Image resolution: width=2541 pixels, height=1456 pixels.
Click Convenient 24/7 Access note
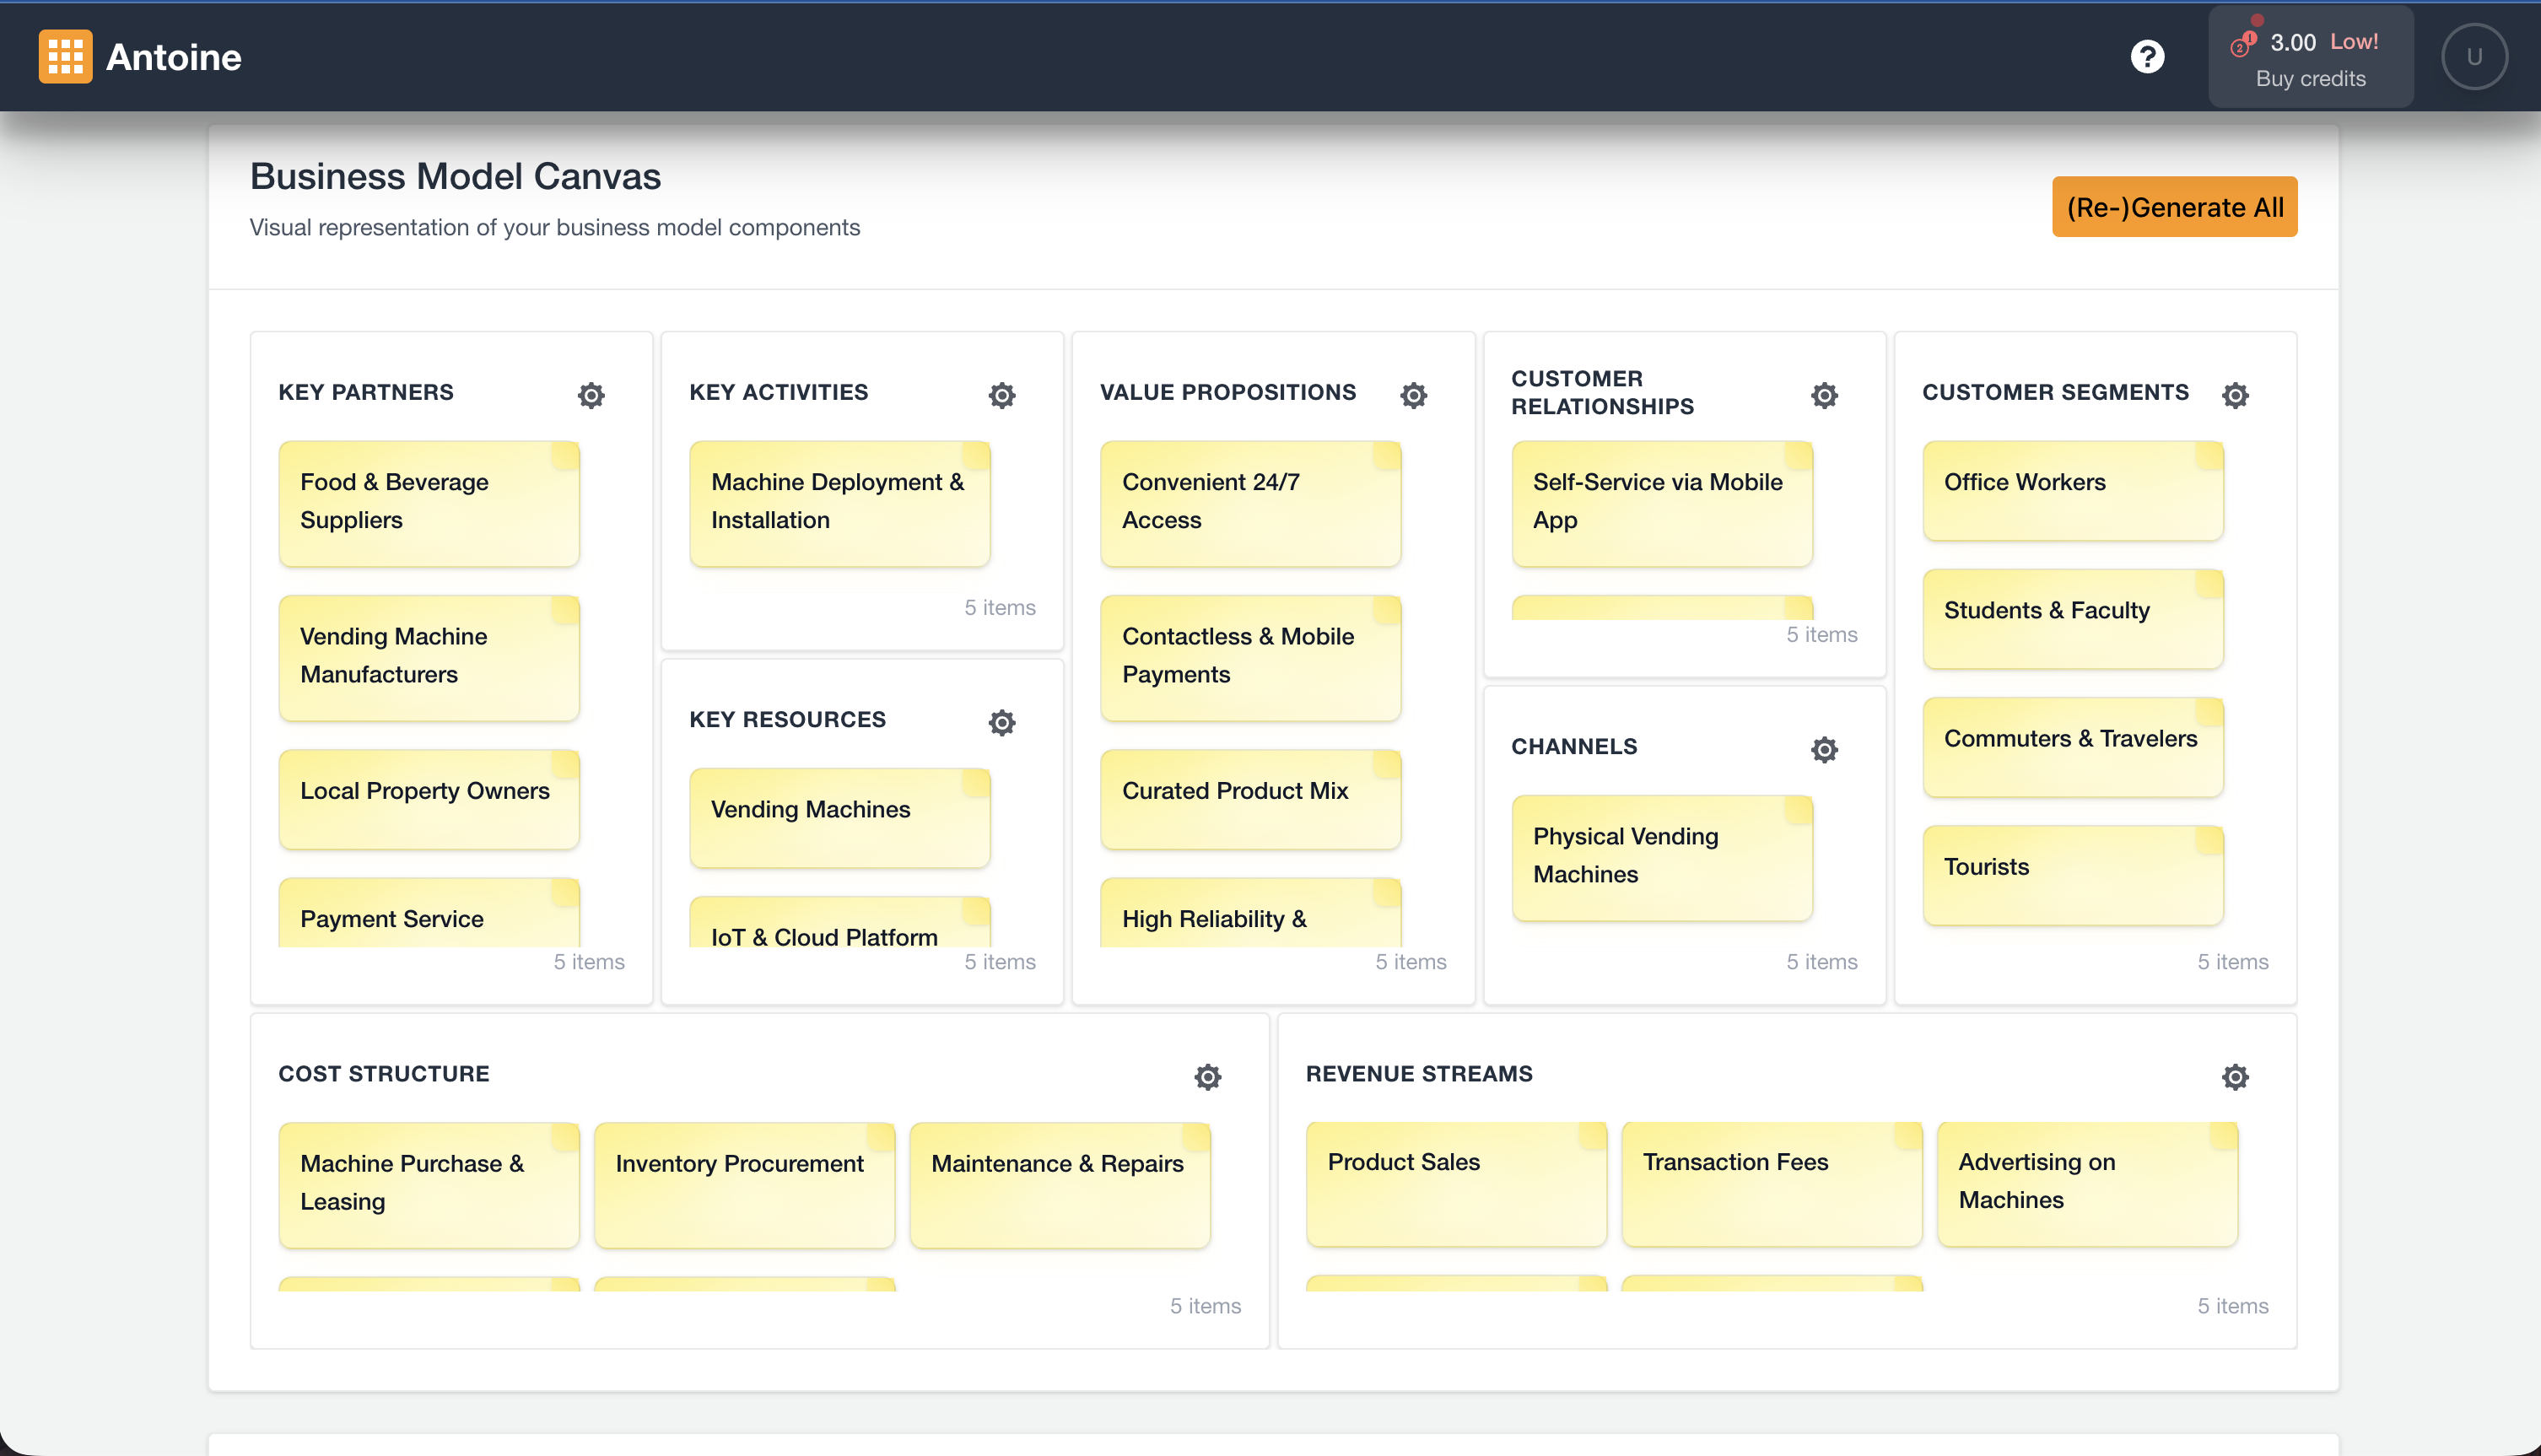pyautogui.click(x=1250, y=503)
